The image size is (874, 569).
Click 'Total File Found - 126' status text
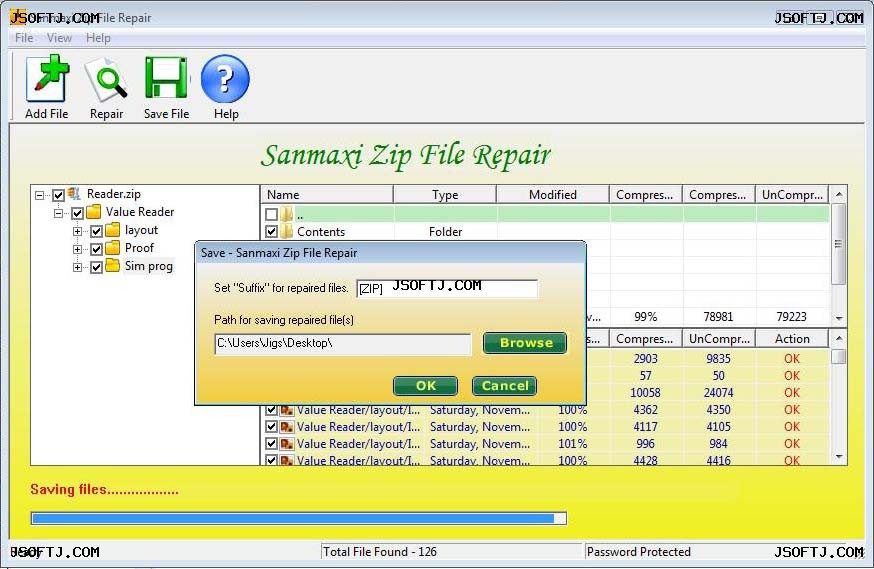click(380, 552)
